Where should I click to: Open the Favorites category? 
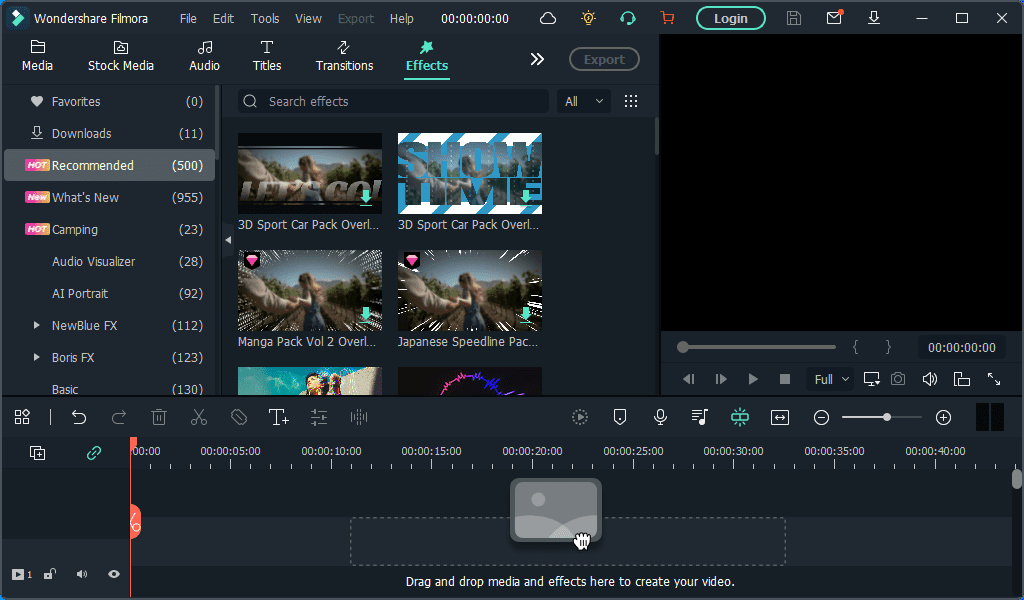pyautogui.click(x=110, y=101)
